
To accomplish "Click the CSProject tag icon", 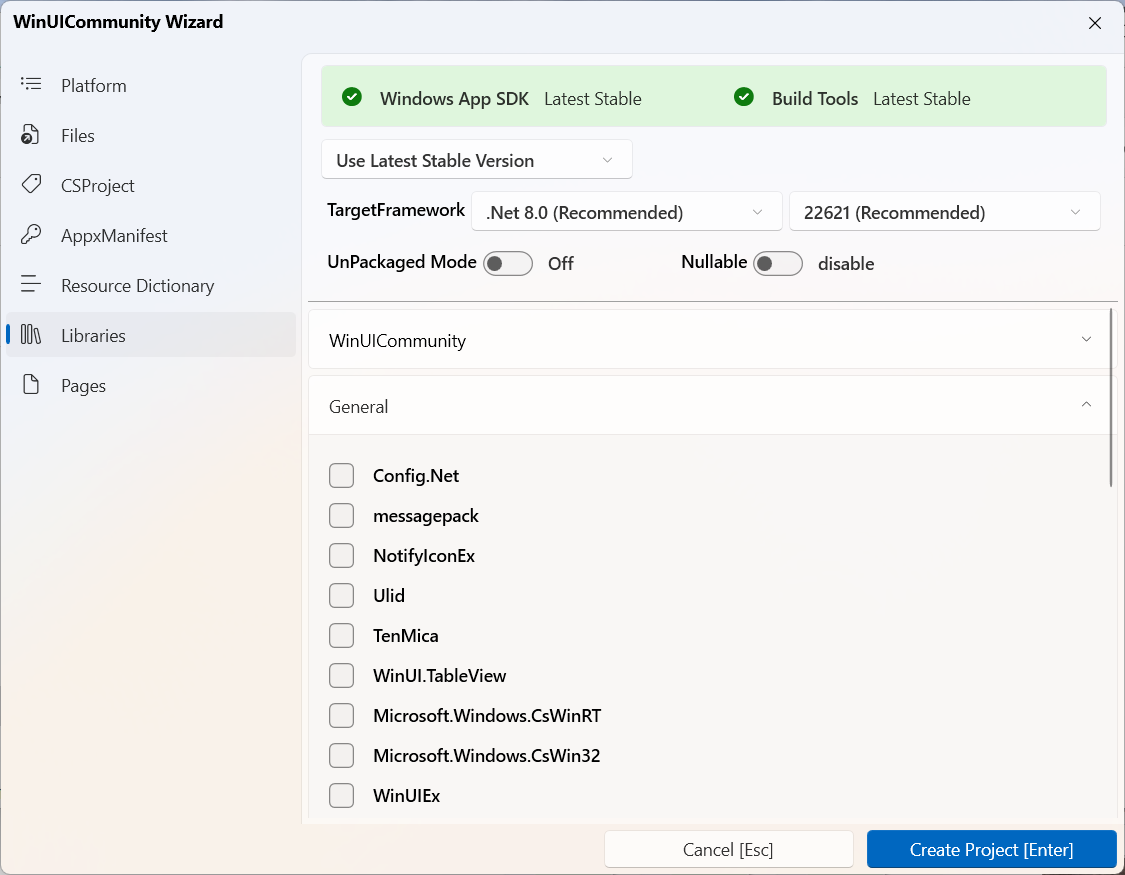I will coord(31,184).
